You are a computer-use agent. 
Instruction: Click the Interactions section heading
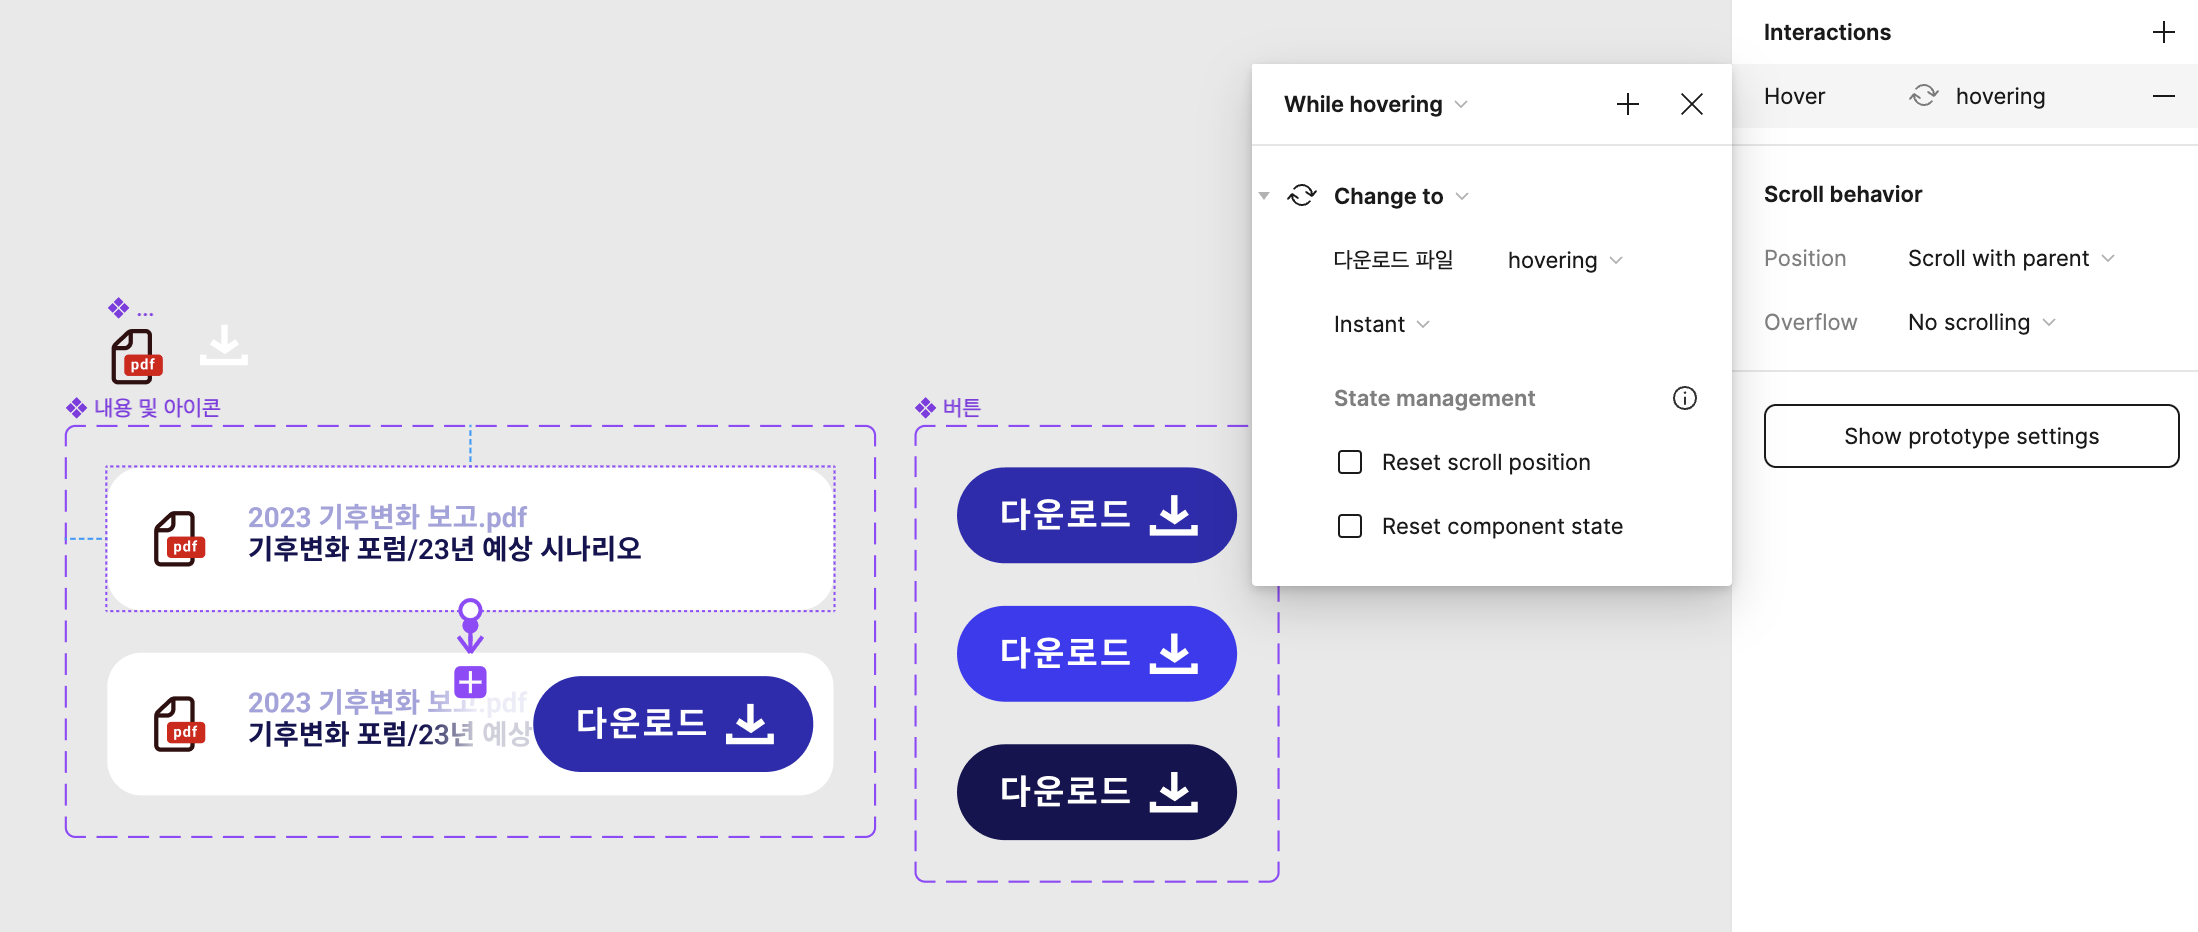coord(1827,32)
